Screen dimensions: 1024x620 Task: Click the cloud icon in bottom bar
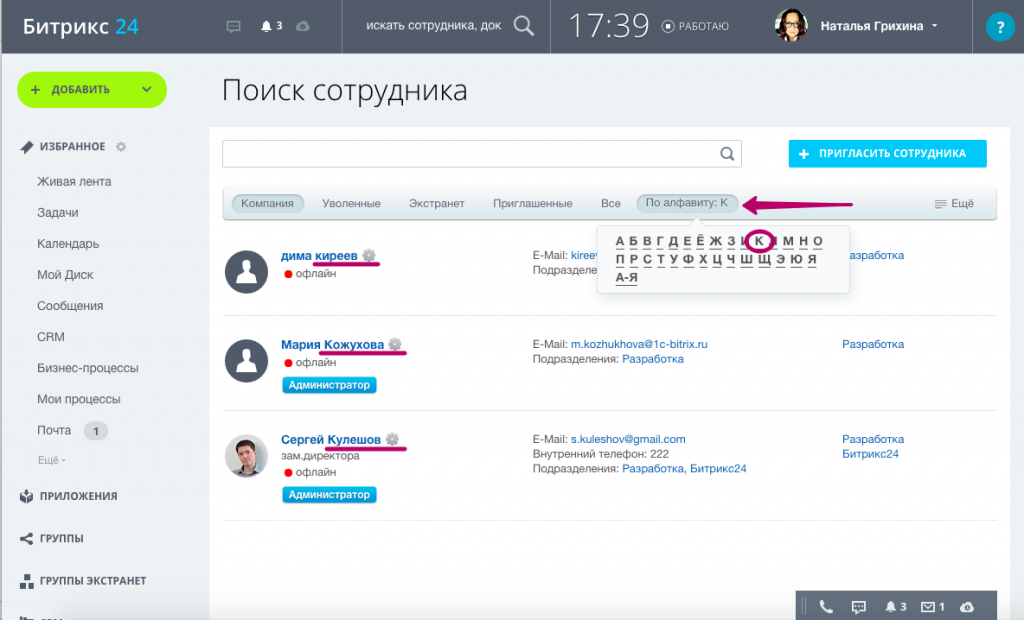(x=967, y=607)
